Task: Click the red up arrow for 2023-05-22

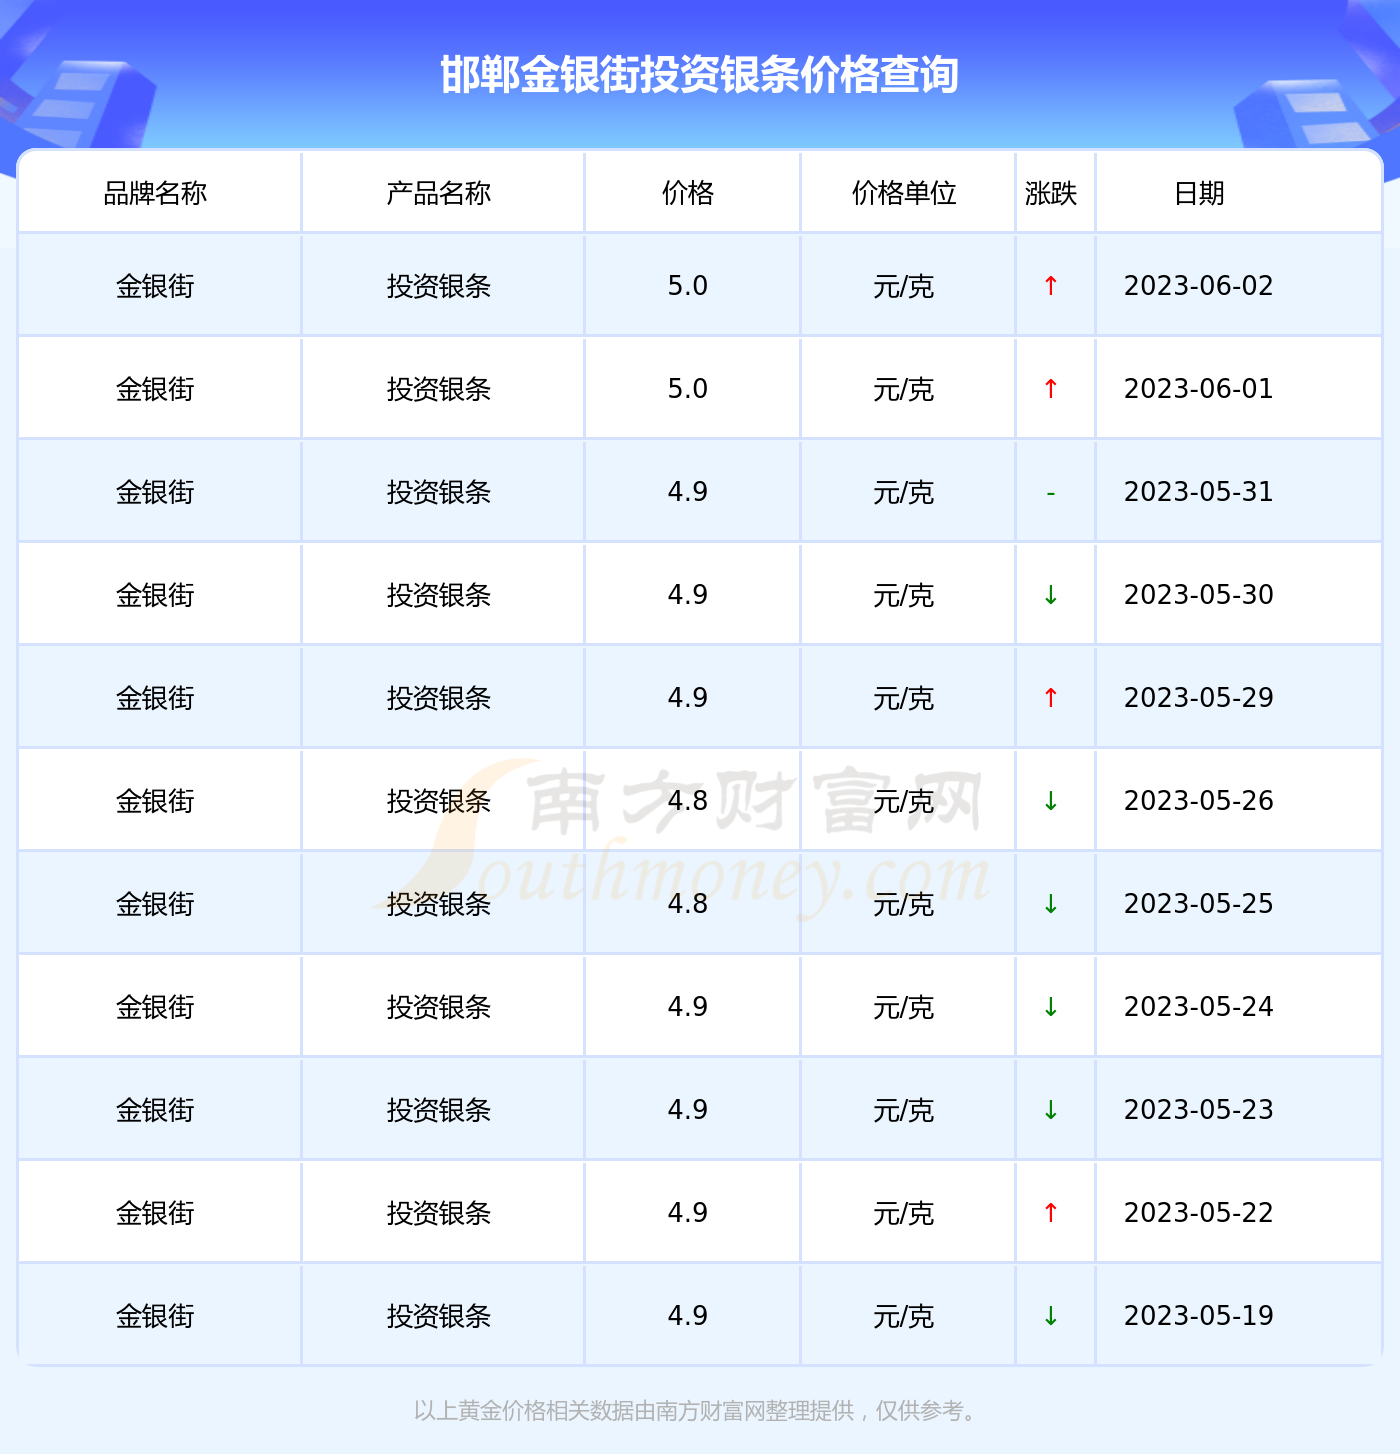Action: click(x=1051, y=1213)
